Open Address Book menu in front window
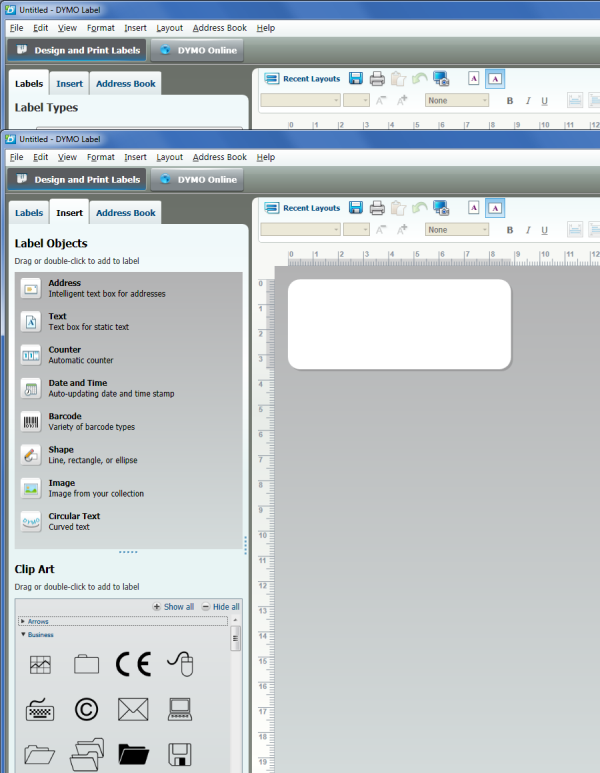The height and width of the screenshot is (773, 600). click(219, 157)
